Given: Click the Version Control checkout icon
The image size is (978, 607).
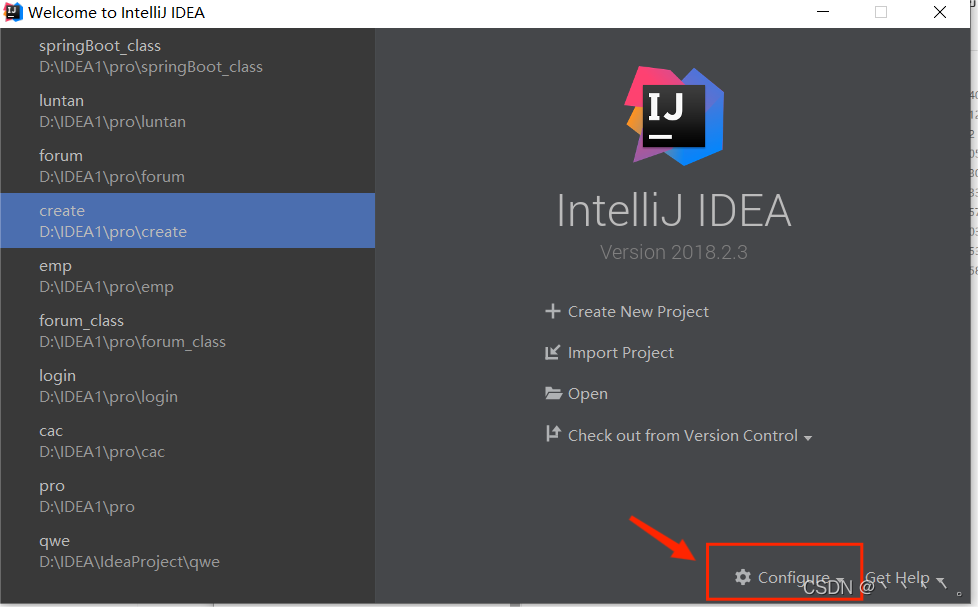Looking at the screenshot, I should coord(553,434).
